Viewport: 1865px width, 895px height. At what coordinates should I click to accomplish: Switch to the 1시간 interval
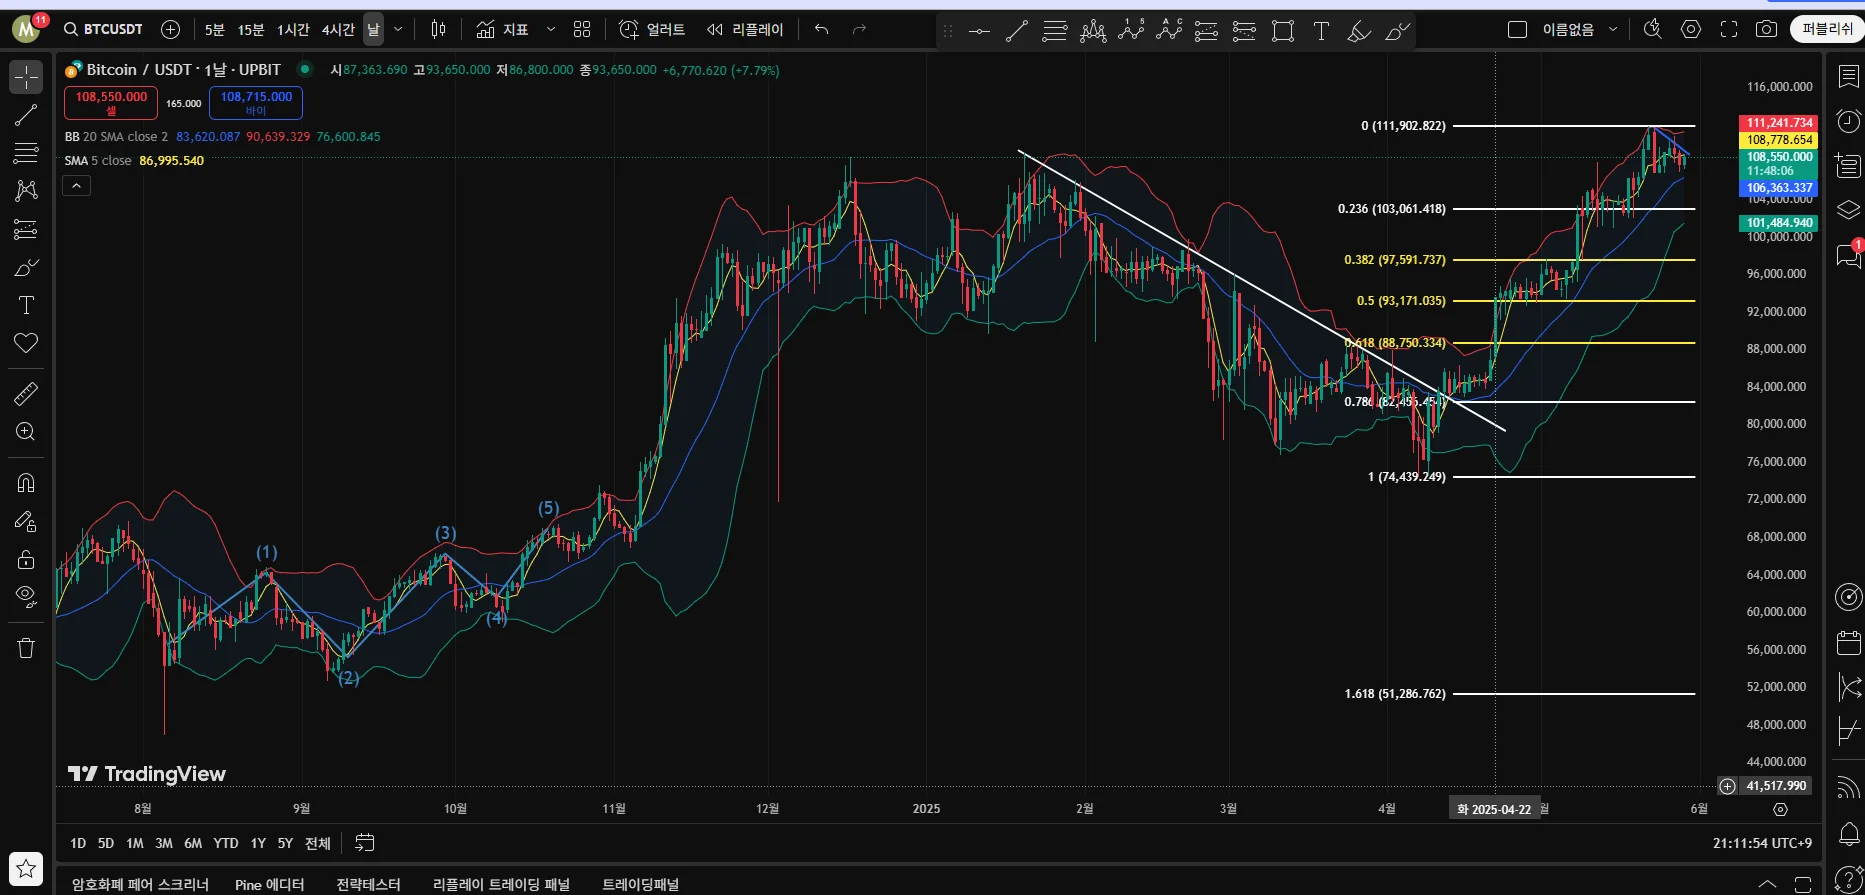(x=293, y=30)
